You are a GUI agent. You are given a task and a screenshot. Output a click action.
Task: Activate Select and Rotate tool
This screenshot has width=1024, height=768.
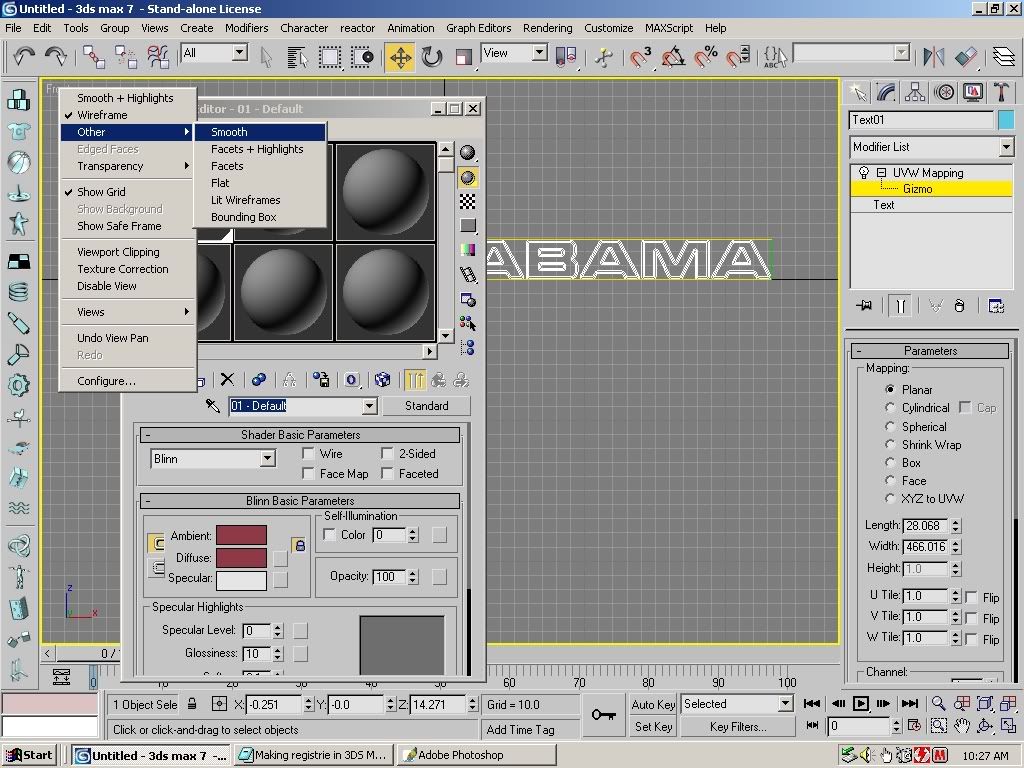pyautogui.click(x=431, y=57)
